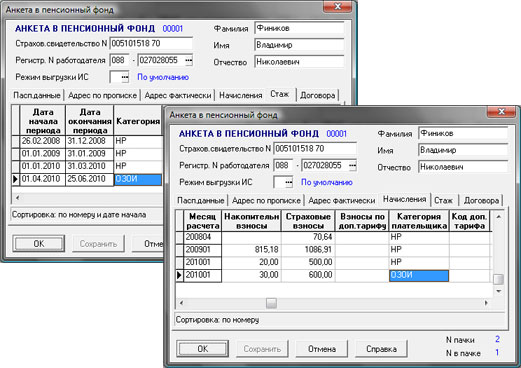Open export mode selector in front window
Image resolution: width=521 pixels, height=368 pixels.
pyautogui.click(x=289, y=182)
